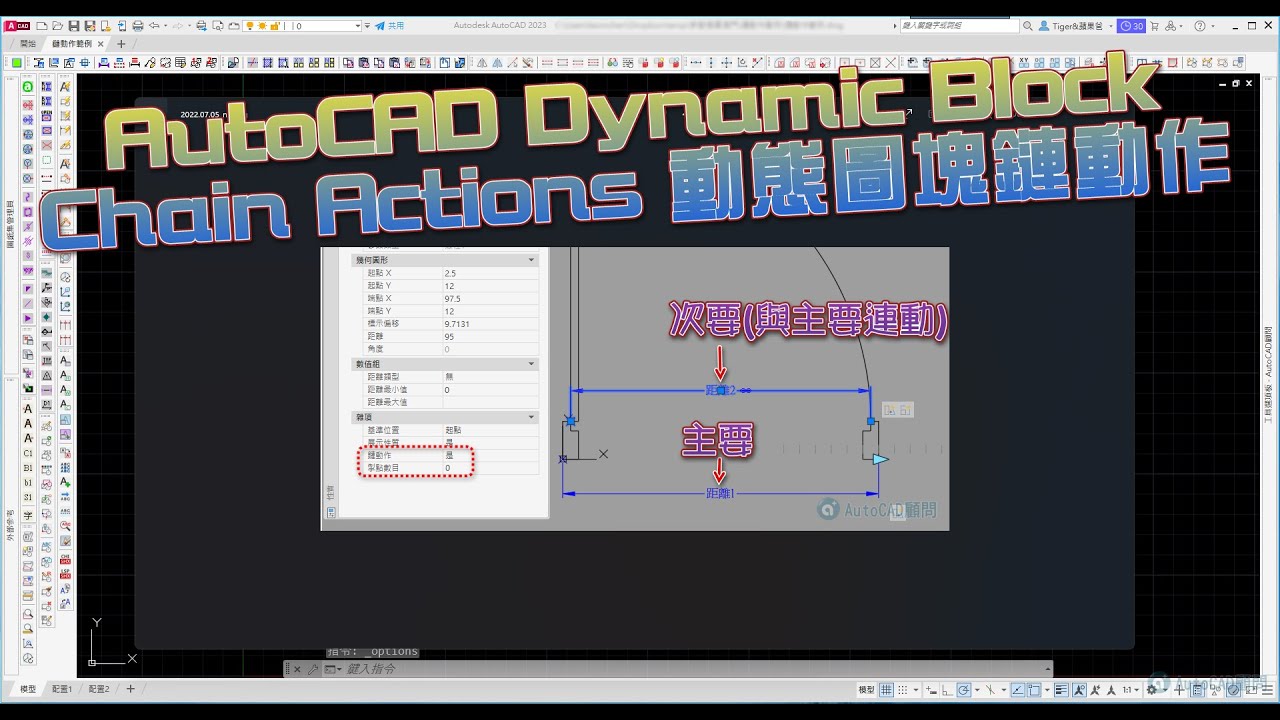Click the blue 30 trial days button
The width and height of the screenshot is (1280, 720).
coord(1131,25)
